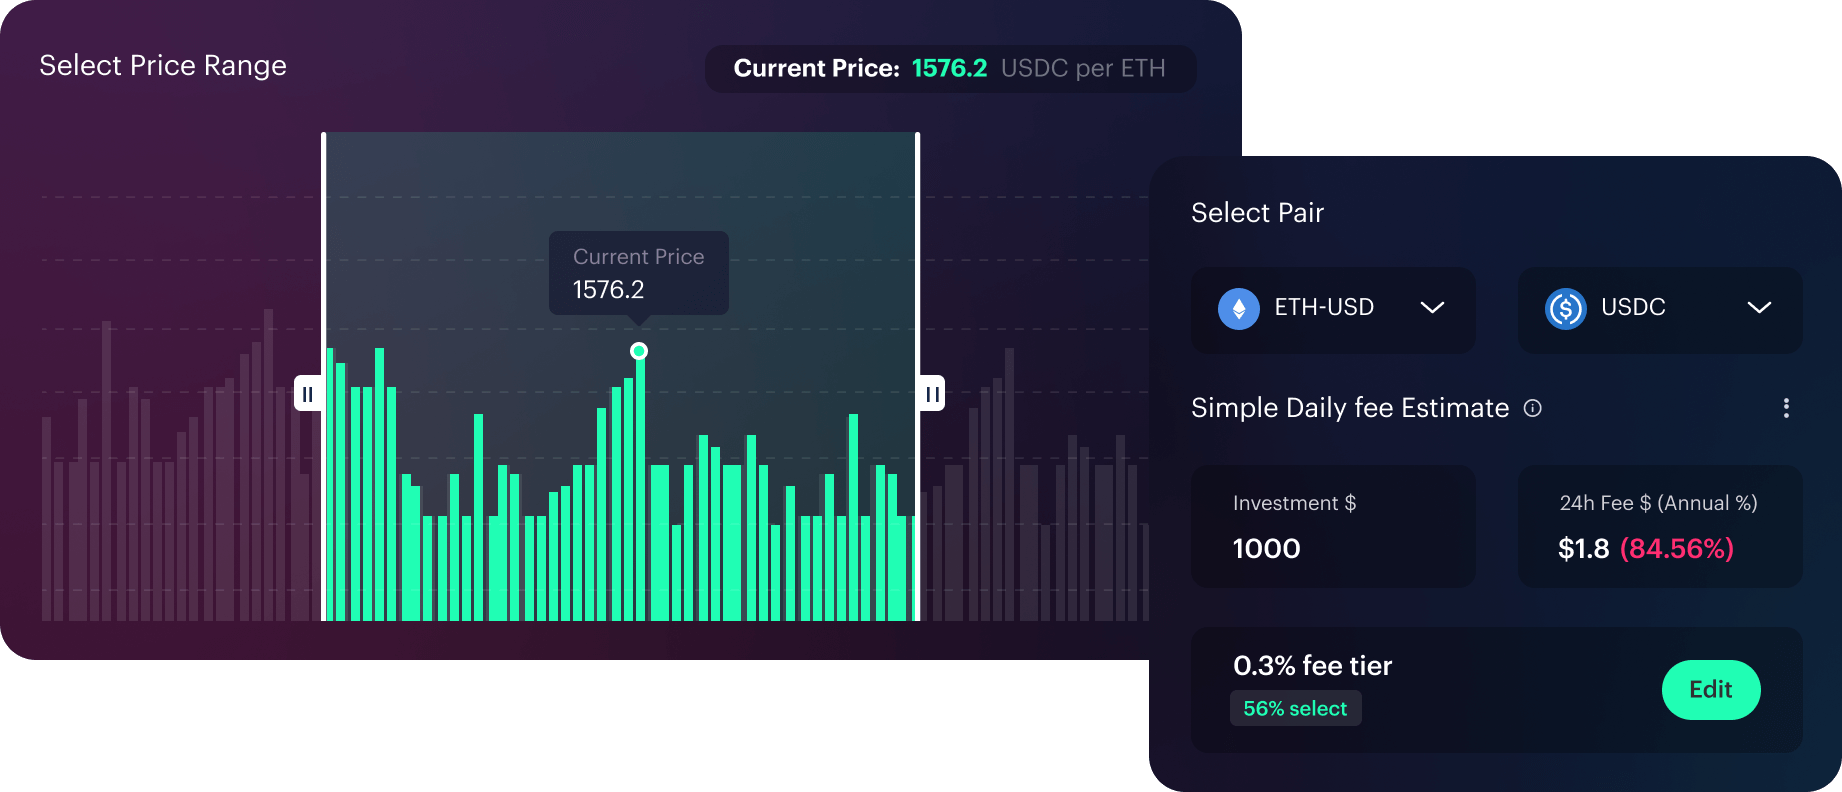
Task: Click the 84.56% annual percentage value
Action: point(1677,549)
